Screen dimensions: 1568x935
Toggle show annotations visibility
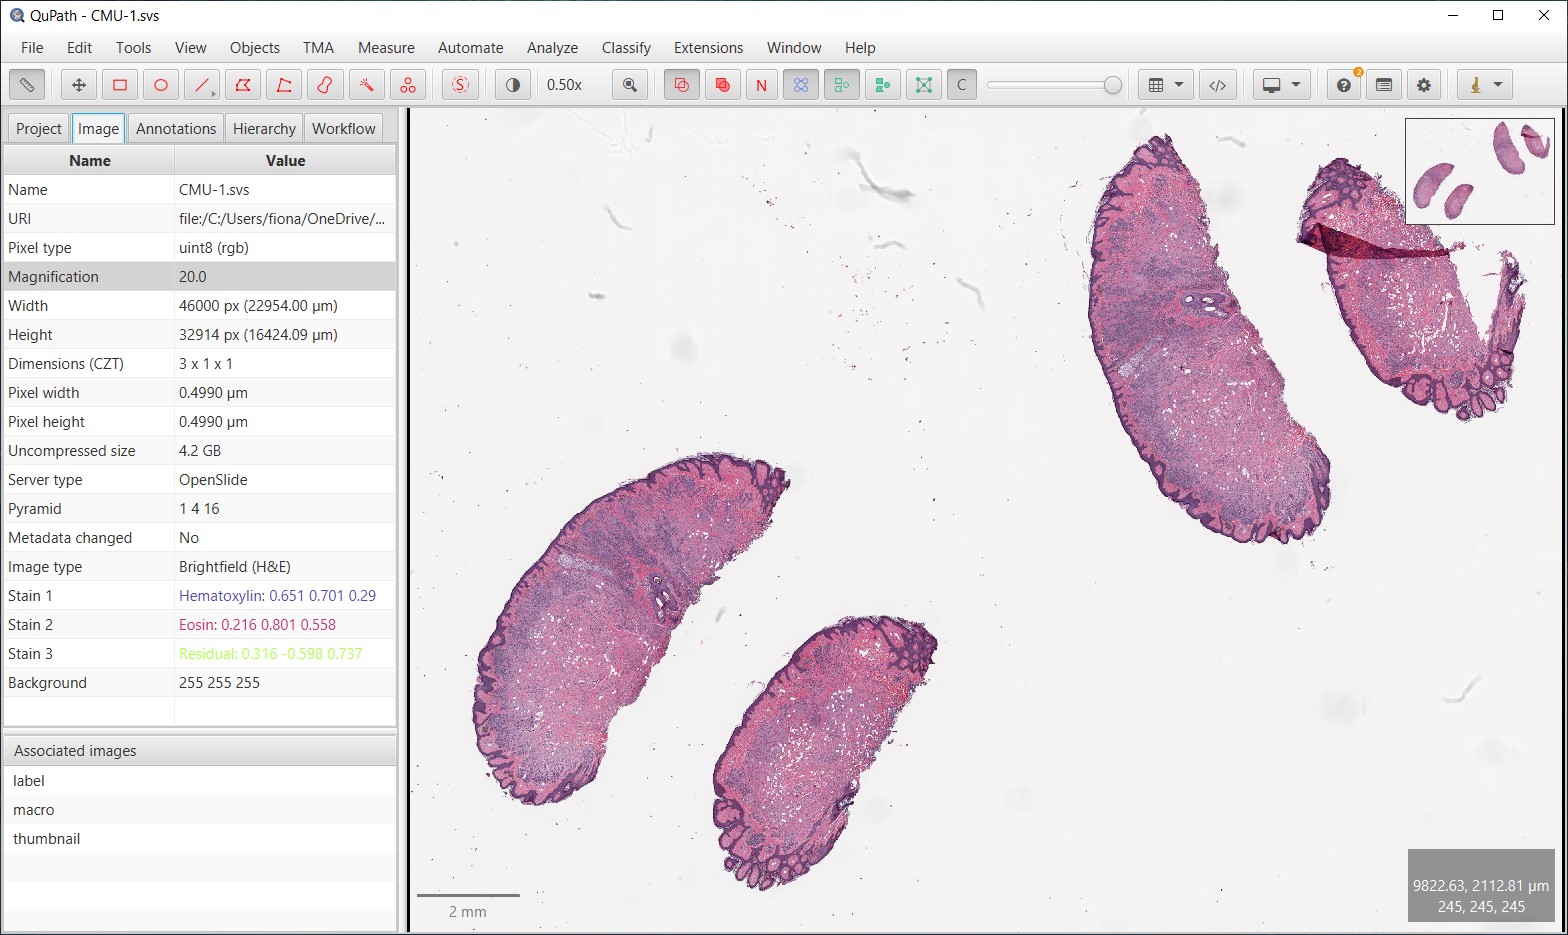(x=682, y=85)
